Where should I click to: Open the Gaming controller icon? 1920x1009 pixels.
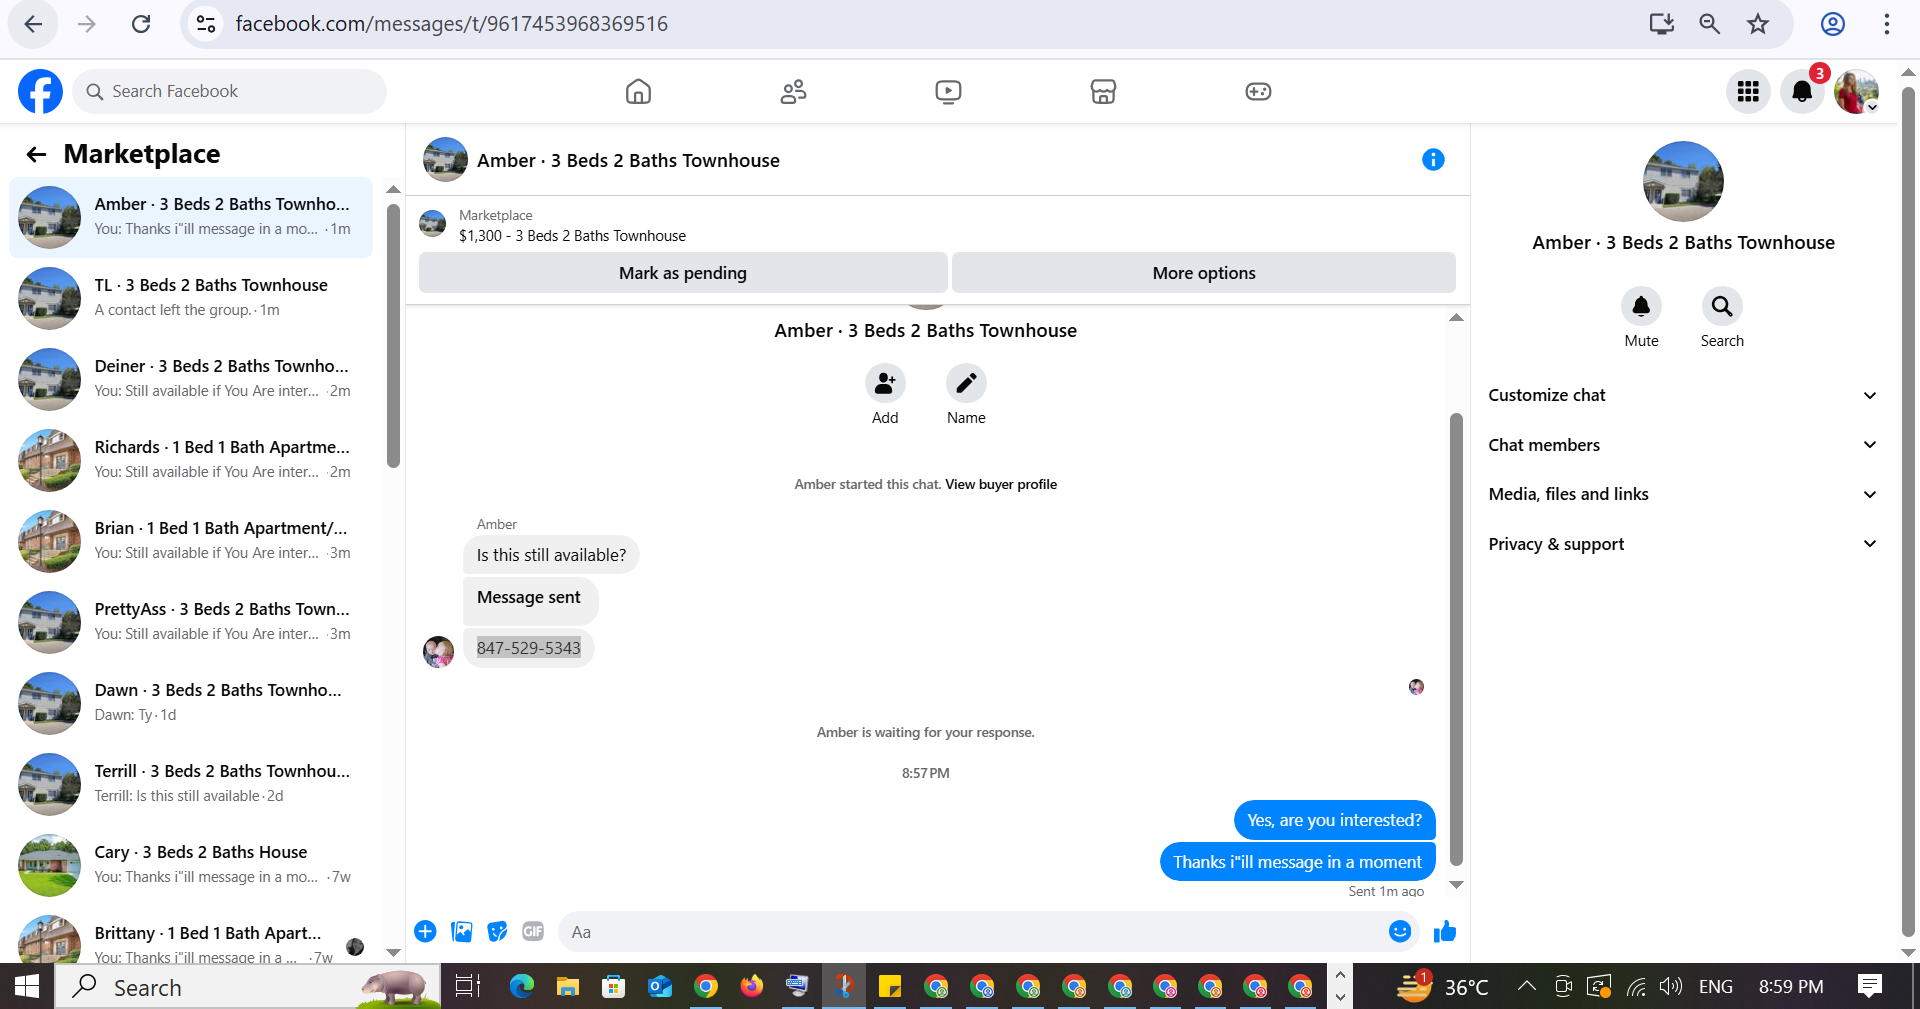[1258, 92]
